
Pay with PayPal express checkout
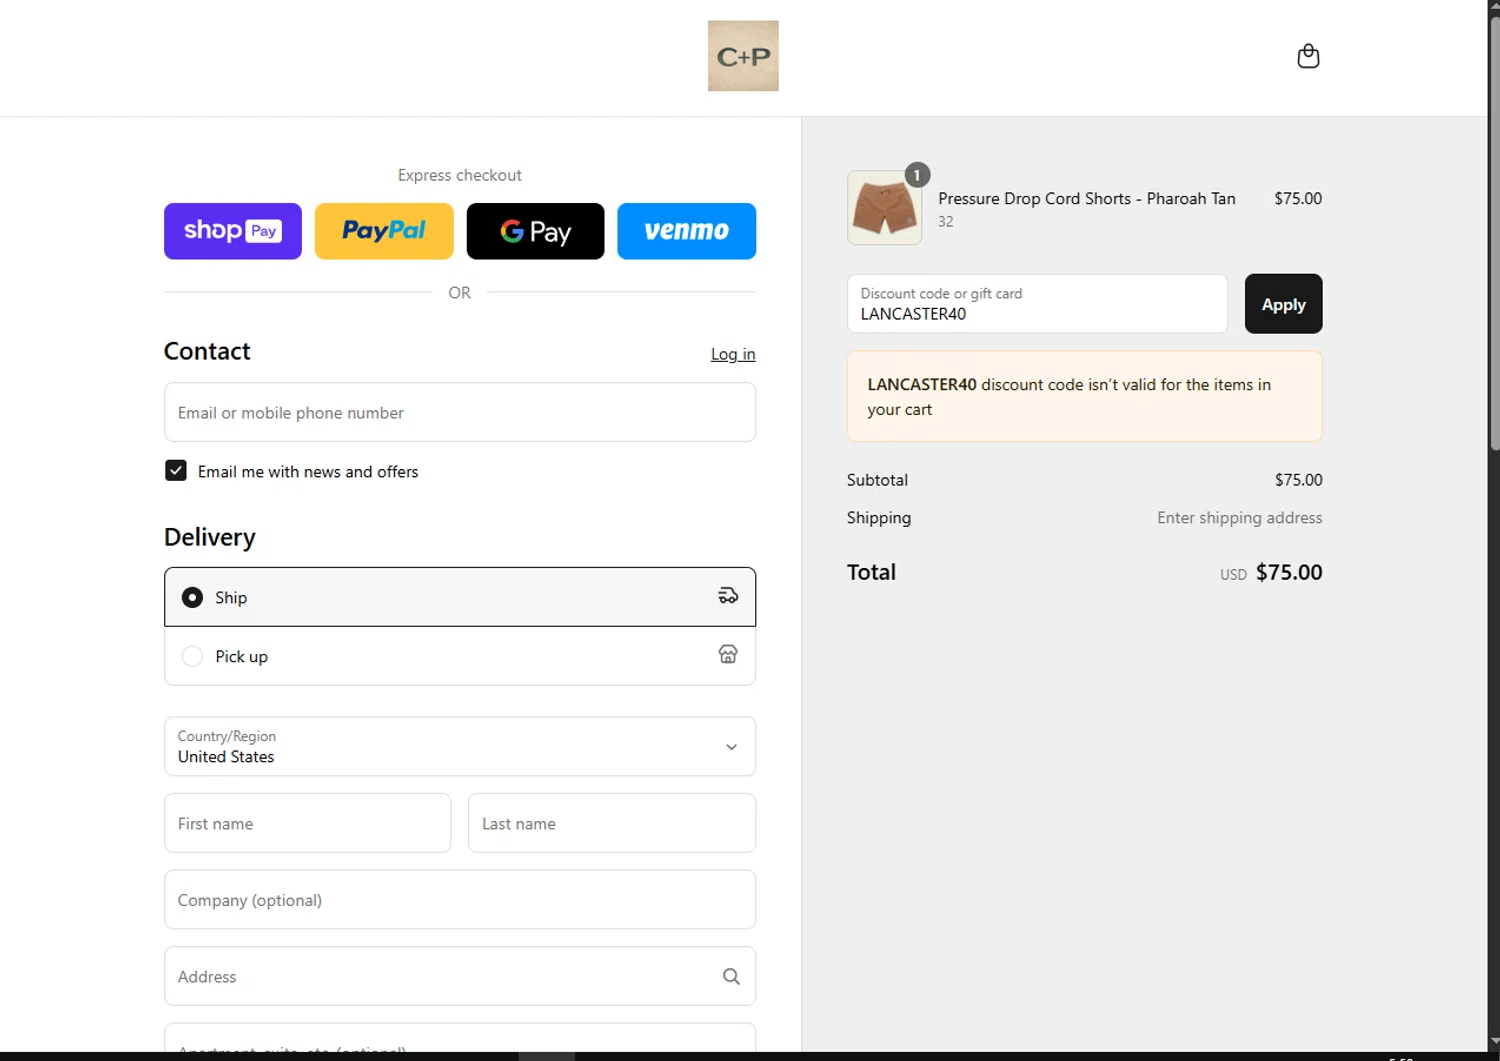[x=384, y=231]
